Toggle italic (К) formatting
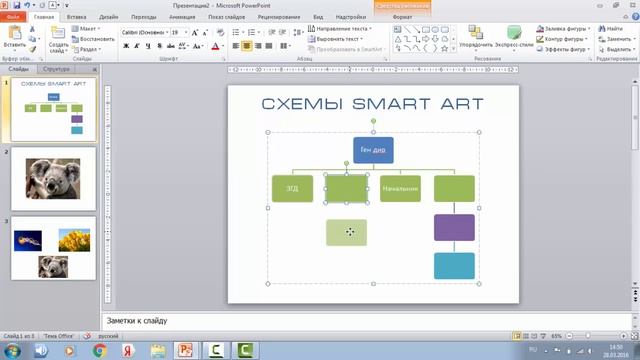Image resolution: width=640 pixels, height=360 pixels. point(137,46)
